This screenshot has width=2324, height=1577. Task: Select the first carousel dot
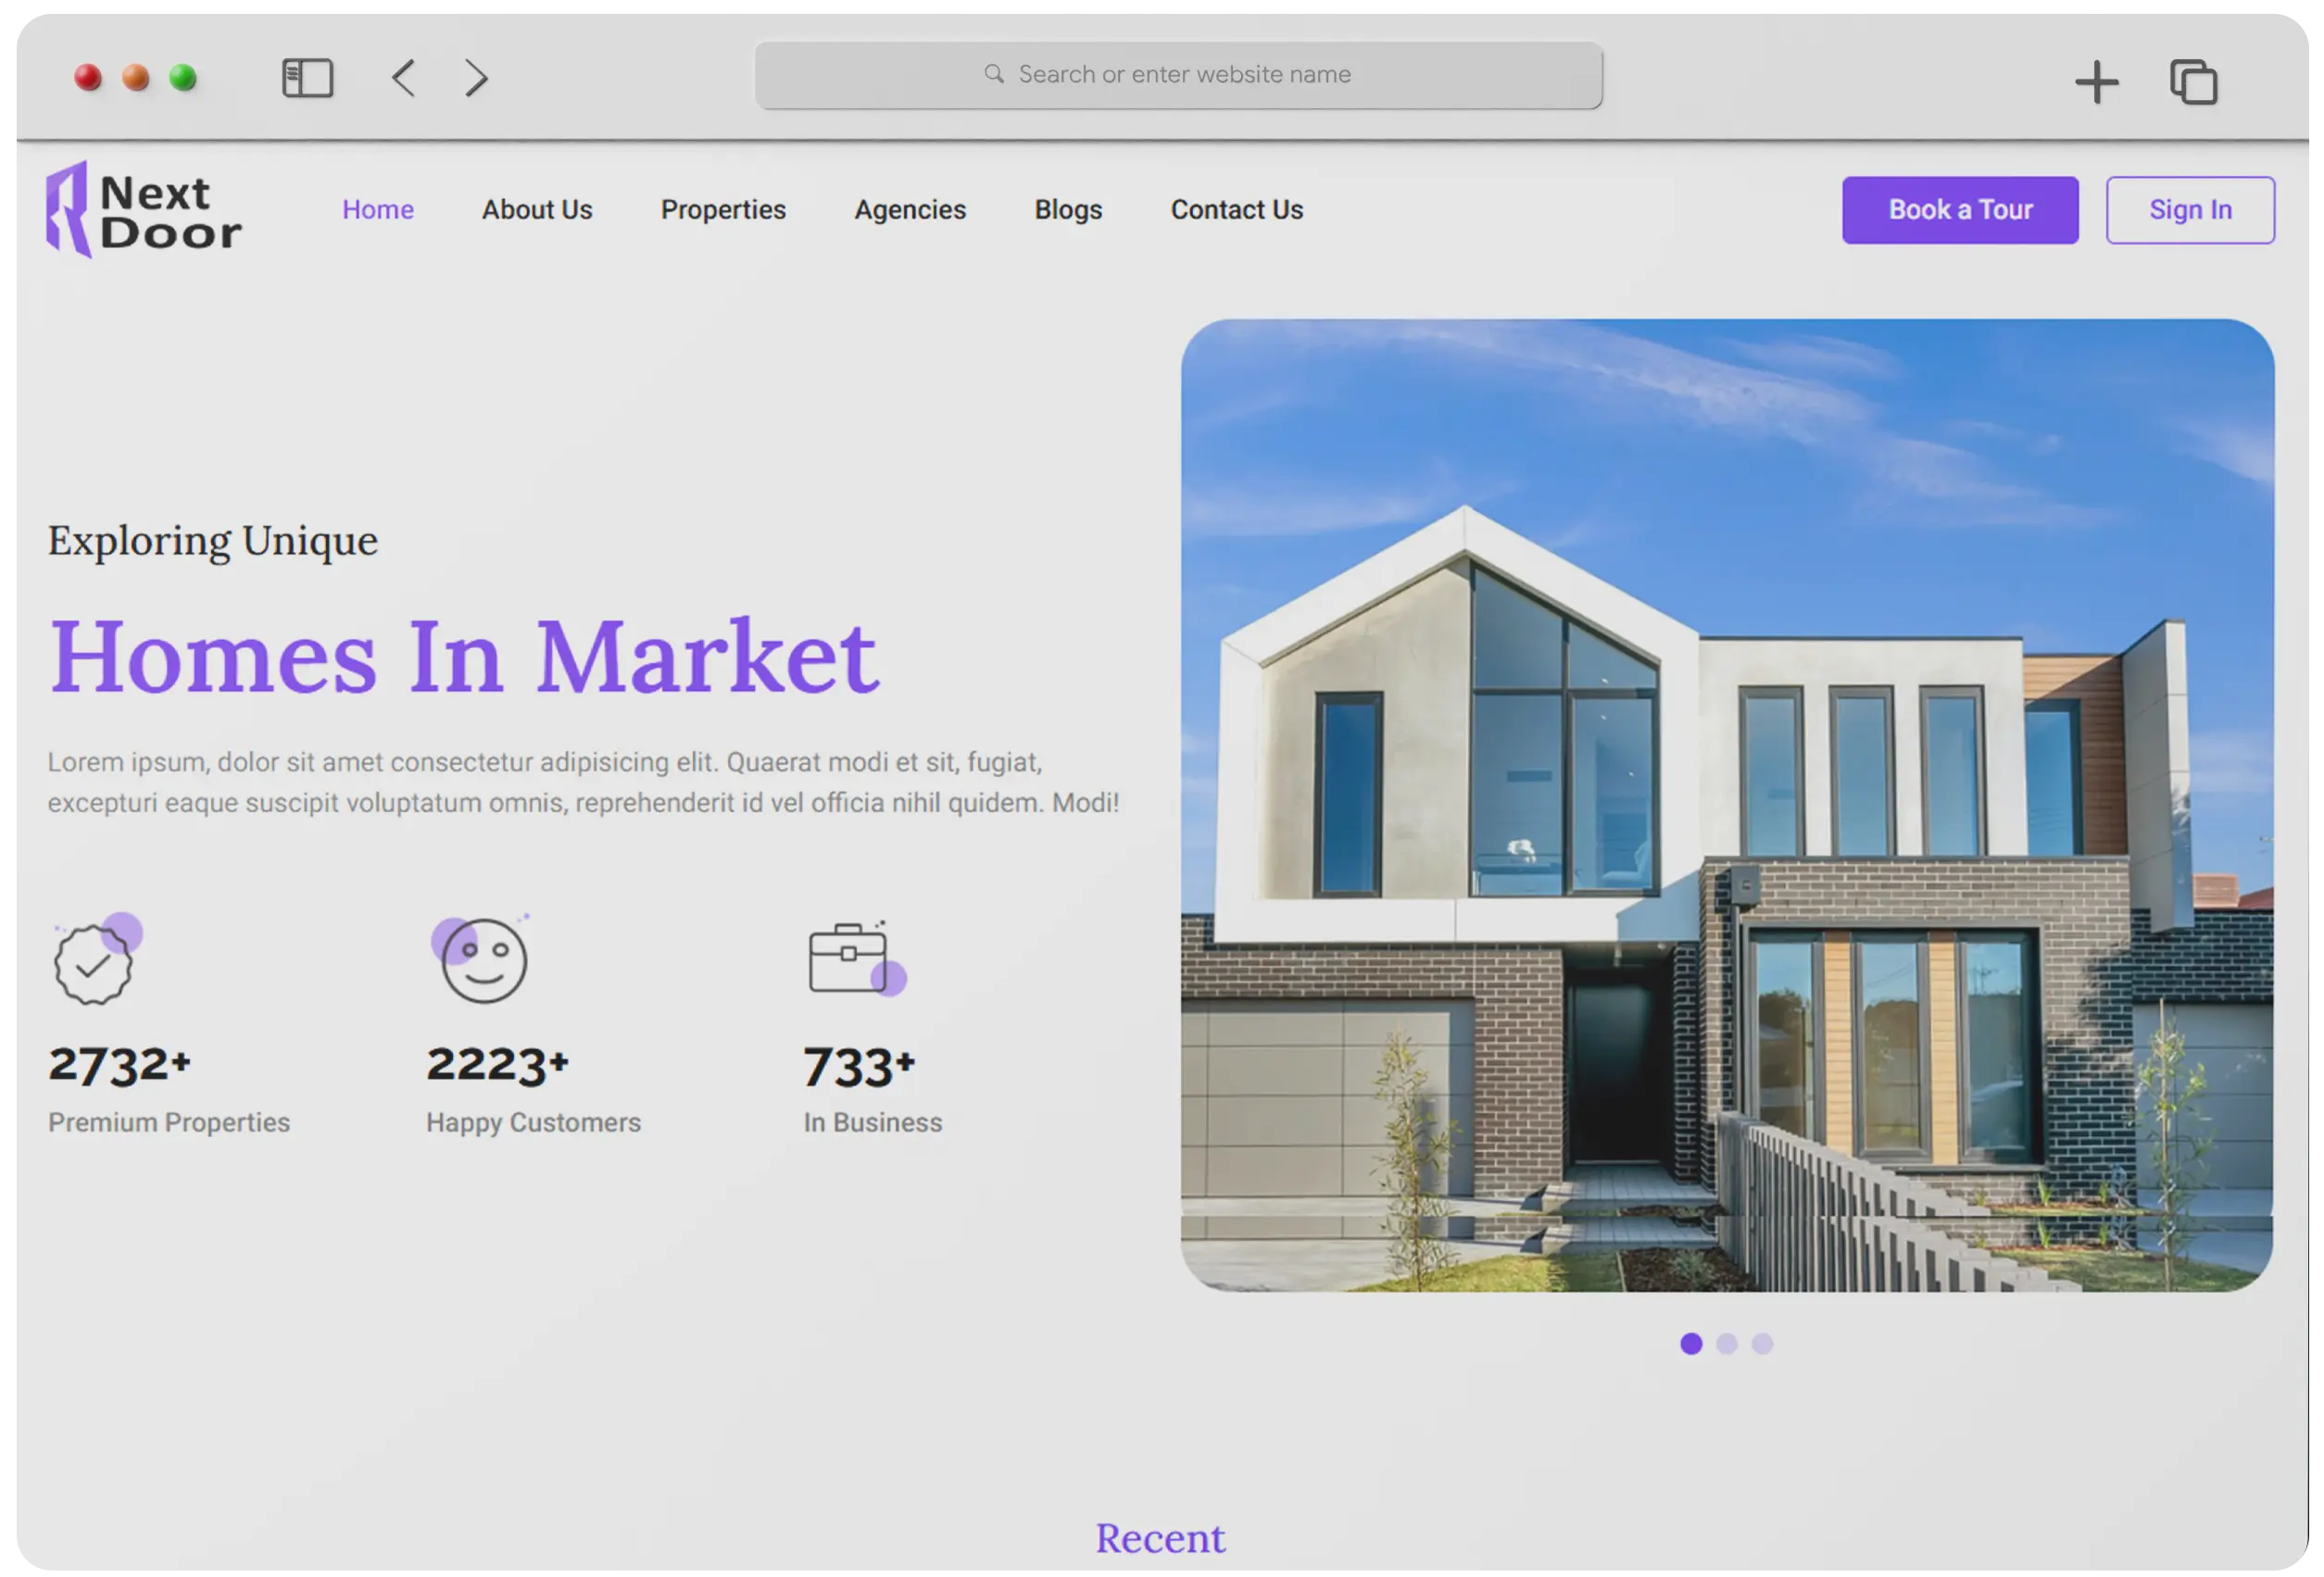tap(1691, 1343)
